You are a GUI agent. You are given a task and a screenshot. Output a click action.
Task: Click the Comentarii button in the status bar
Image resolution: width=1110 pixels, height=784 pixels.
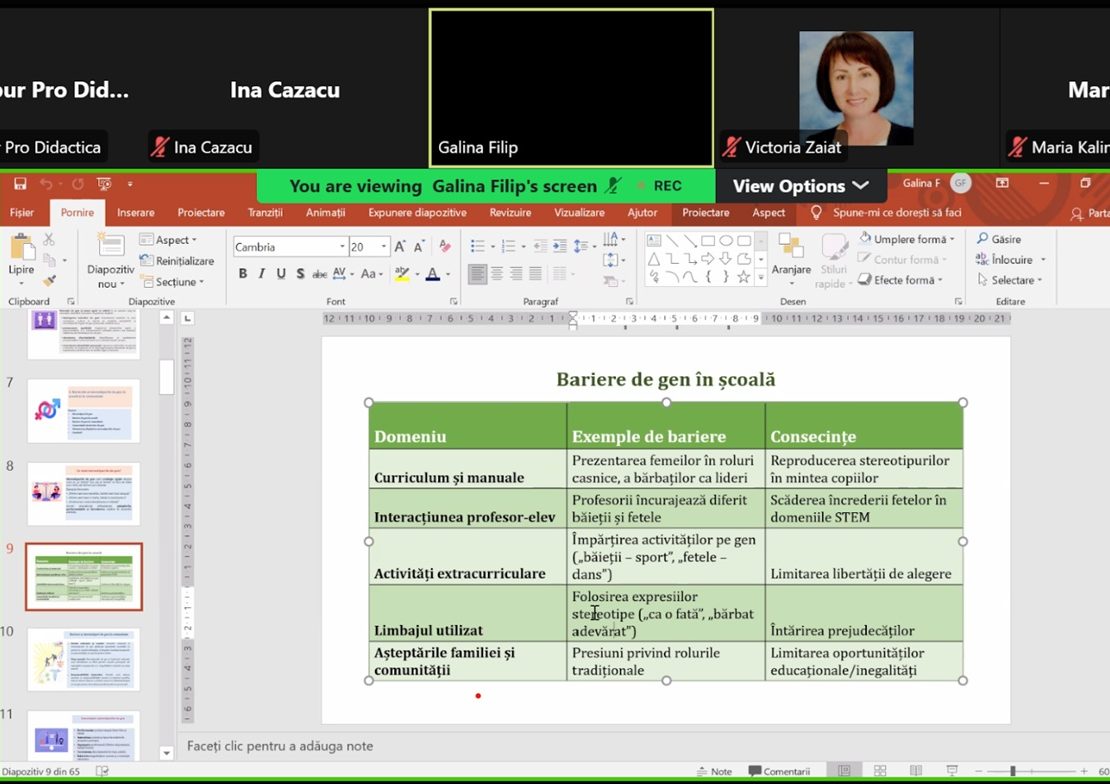(x=778, y=771)
